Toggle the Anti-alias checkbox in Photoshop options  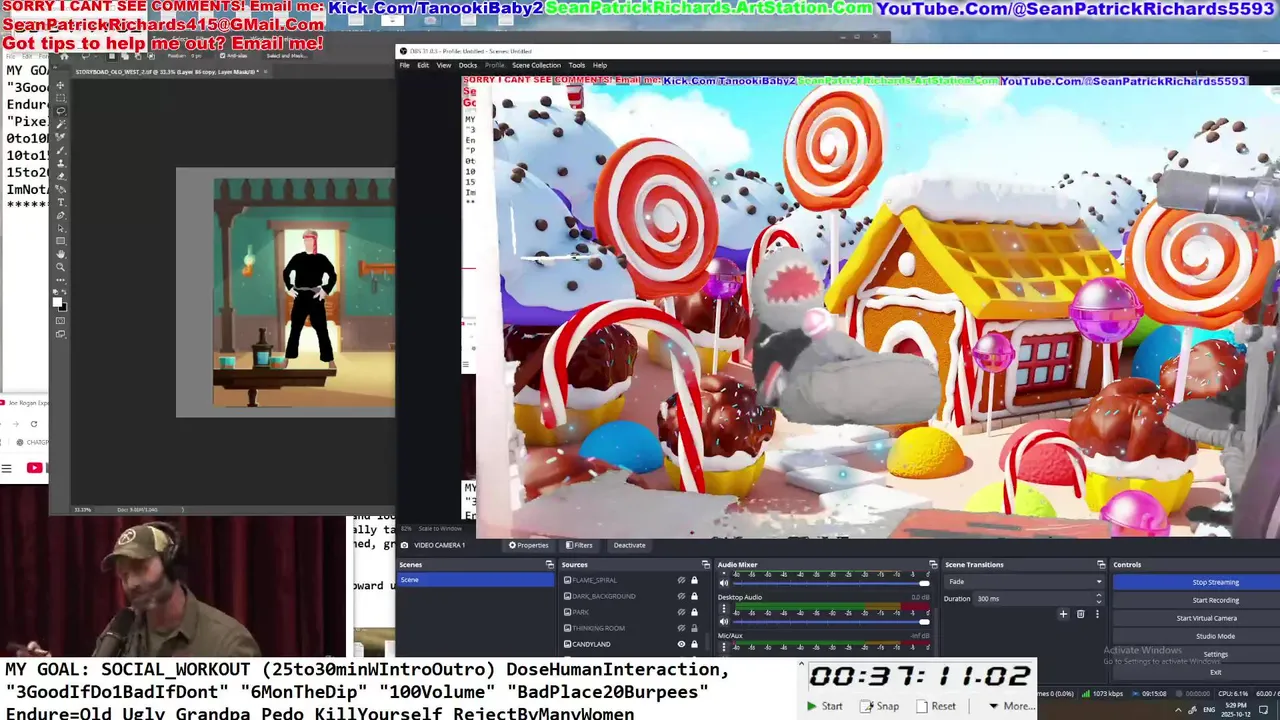222,56
